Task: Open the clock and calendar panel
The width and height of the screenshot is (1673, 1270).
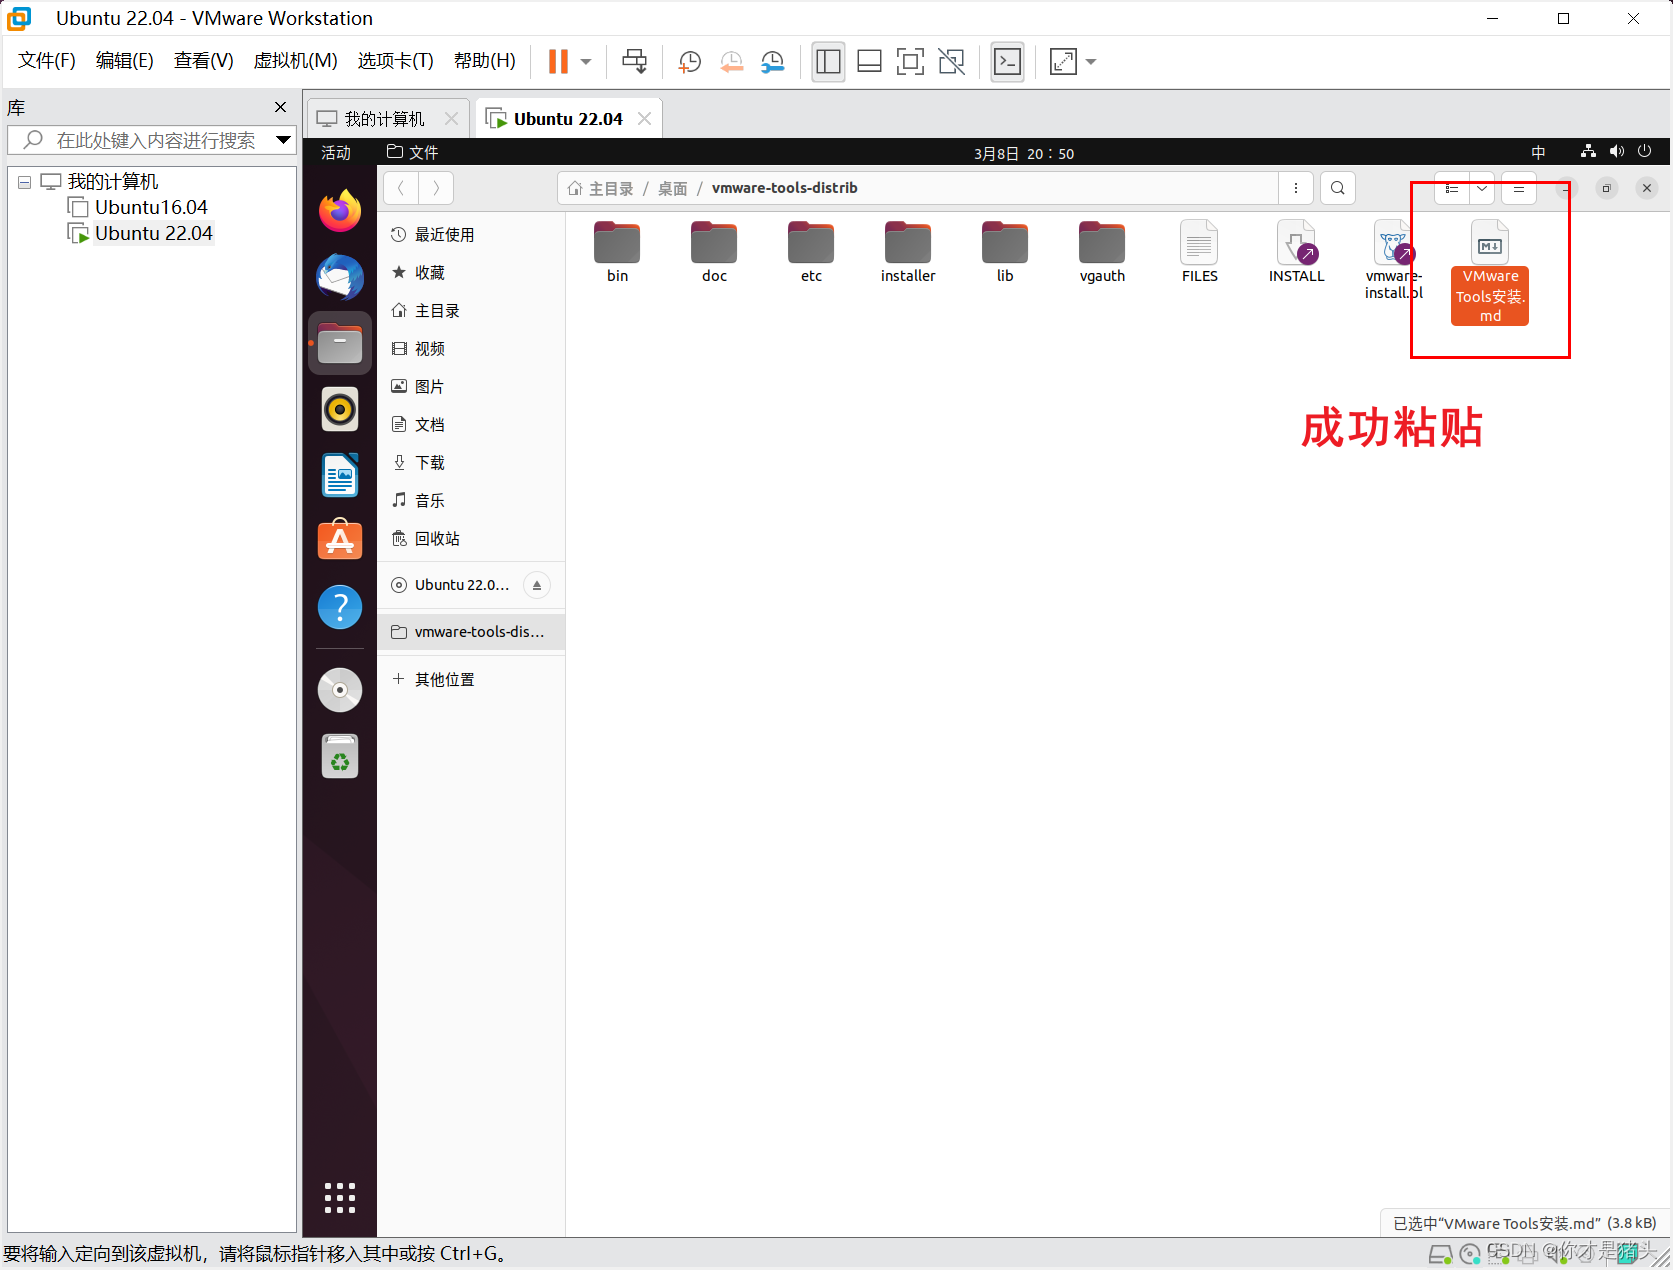Action: [x=1023, y=153]
